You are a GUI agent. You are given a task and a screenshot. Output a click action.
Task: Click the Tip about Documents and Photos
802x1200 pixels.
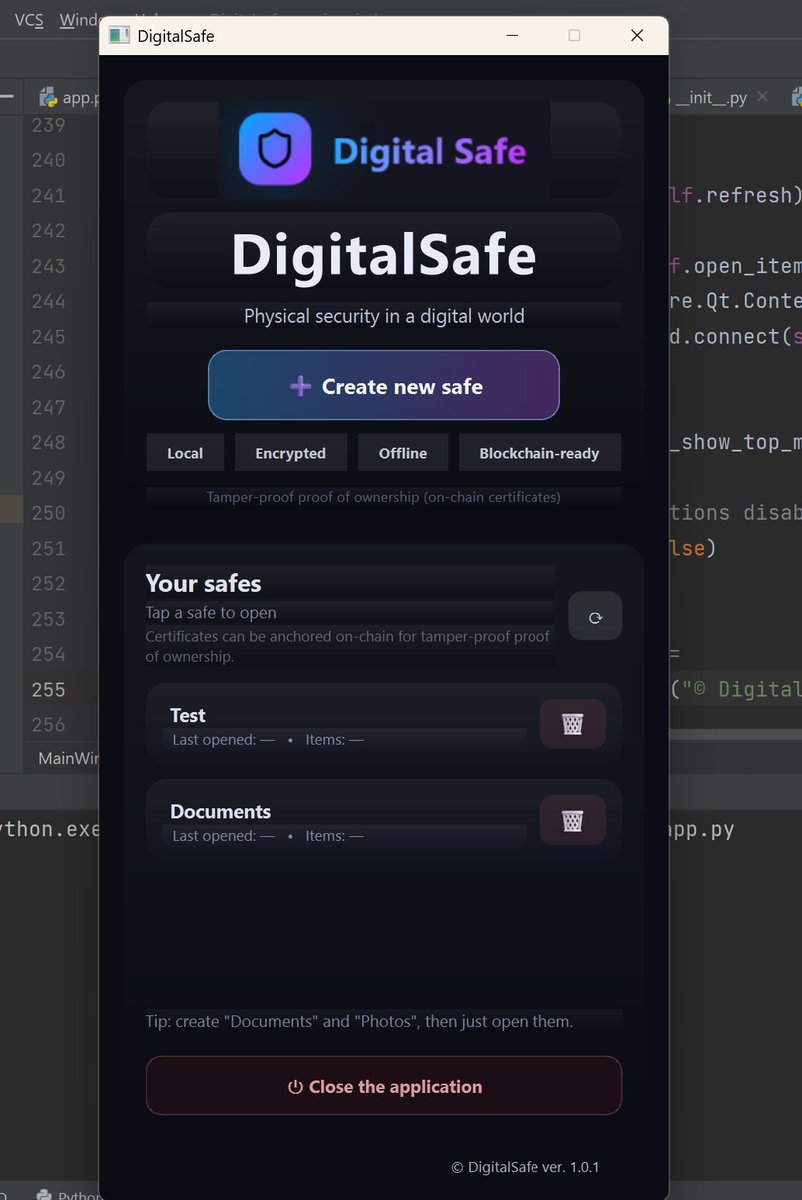(x=360, y=1022)
